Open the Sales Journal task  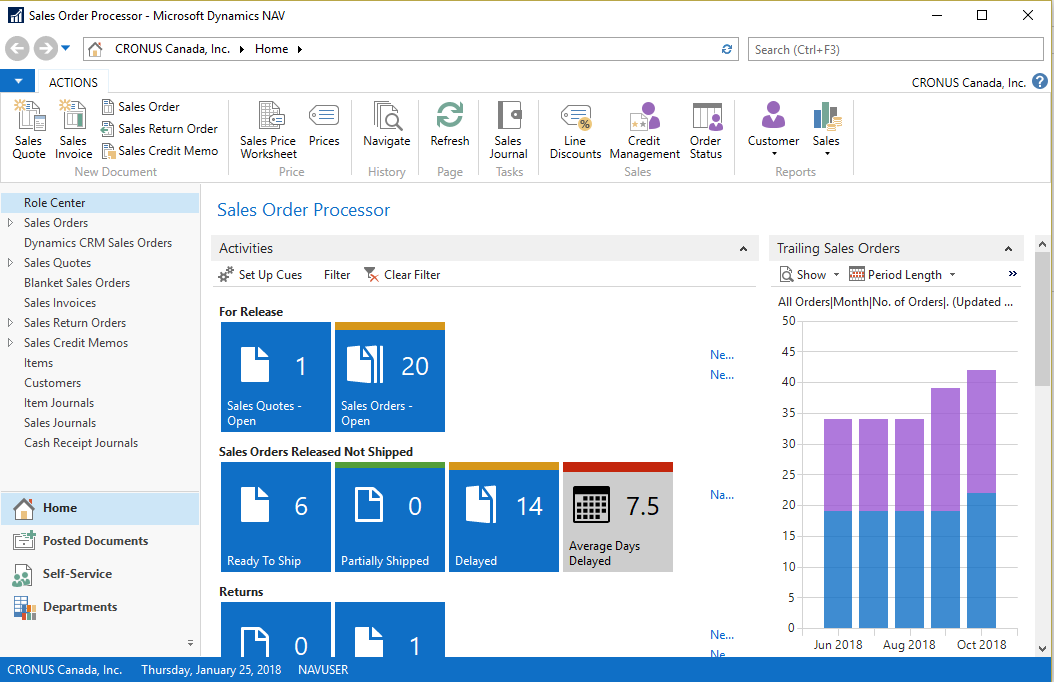click(508, 130)
